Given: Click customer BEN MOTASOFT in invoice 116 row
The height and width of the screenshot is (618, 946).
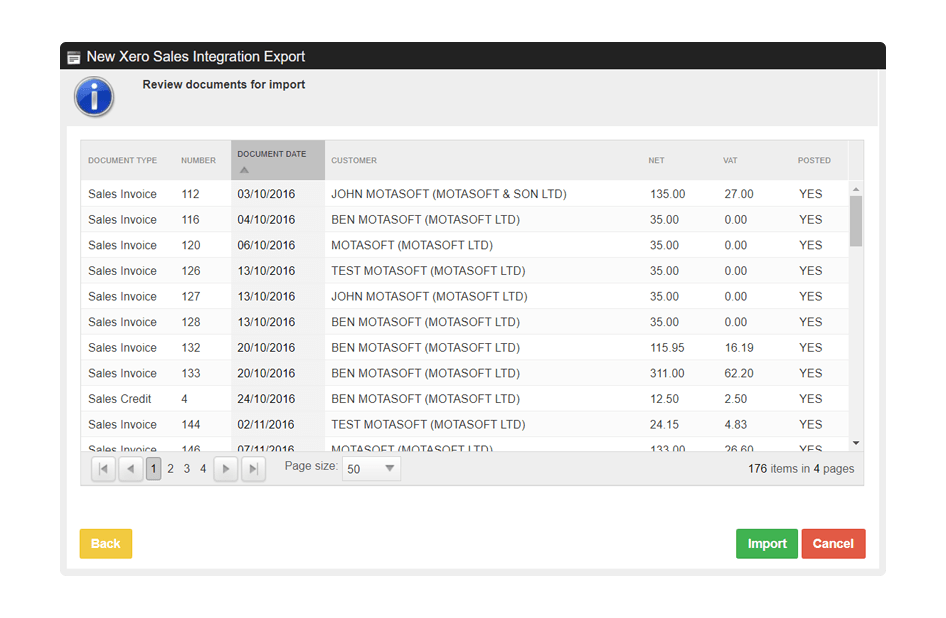Looking at the screenshot, I should (x=425, y=220).
